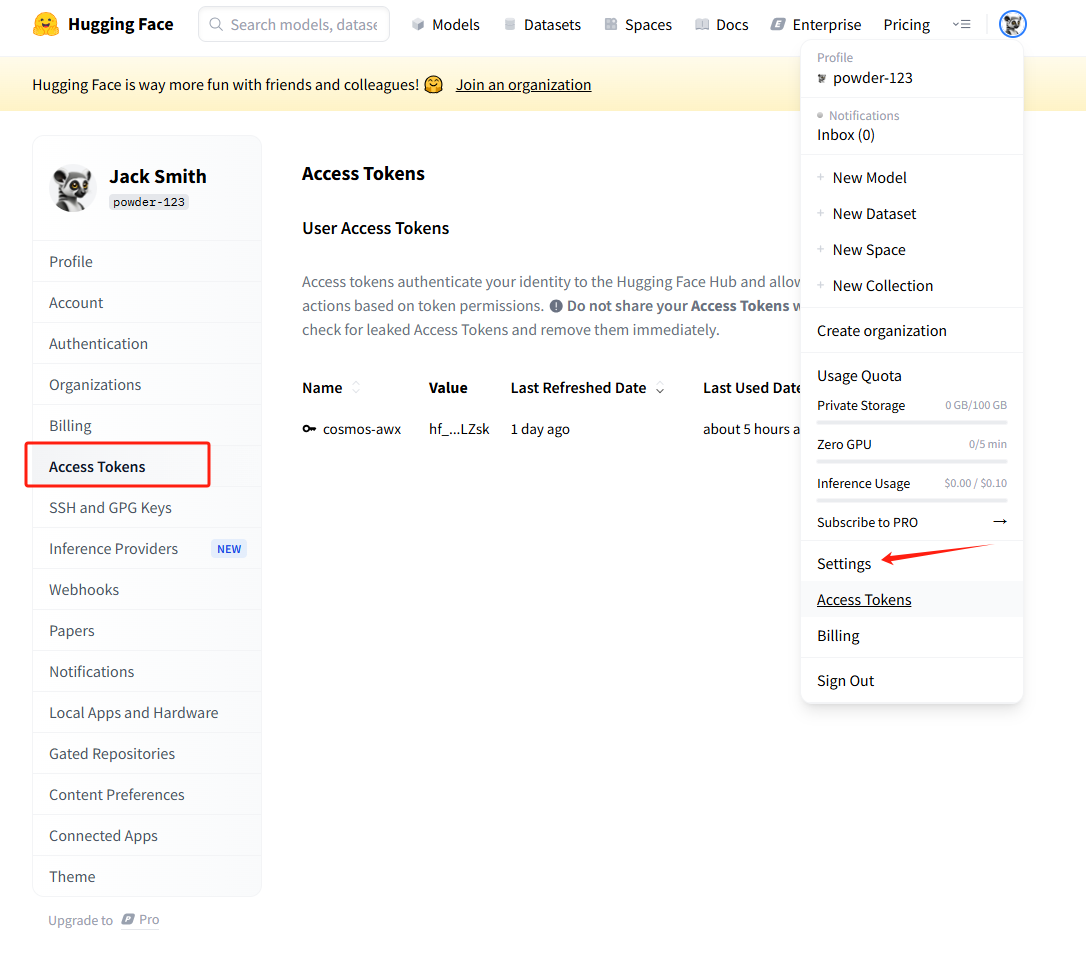Click the cosmos-awx token name
Image resolution: width=1086 pixels, height=979 pixels.
(x=362, y=429)
